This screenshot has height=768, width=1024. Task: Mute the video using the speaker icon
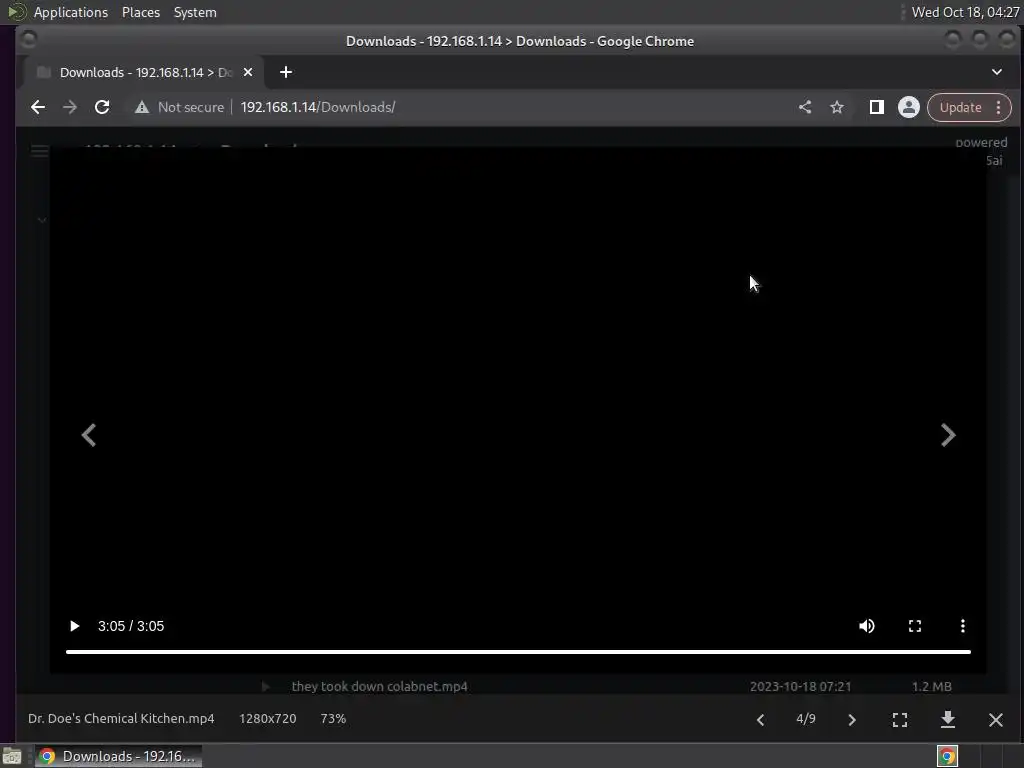click(x=867, y=626)
